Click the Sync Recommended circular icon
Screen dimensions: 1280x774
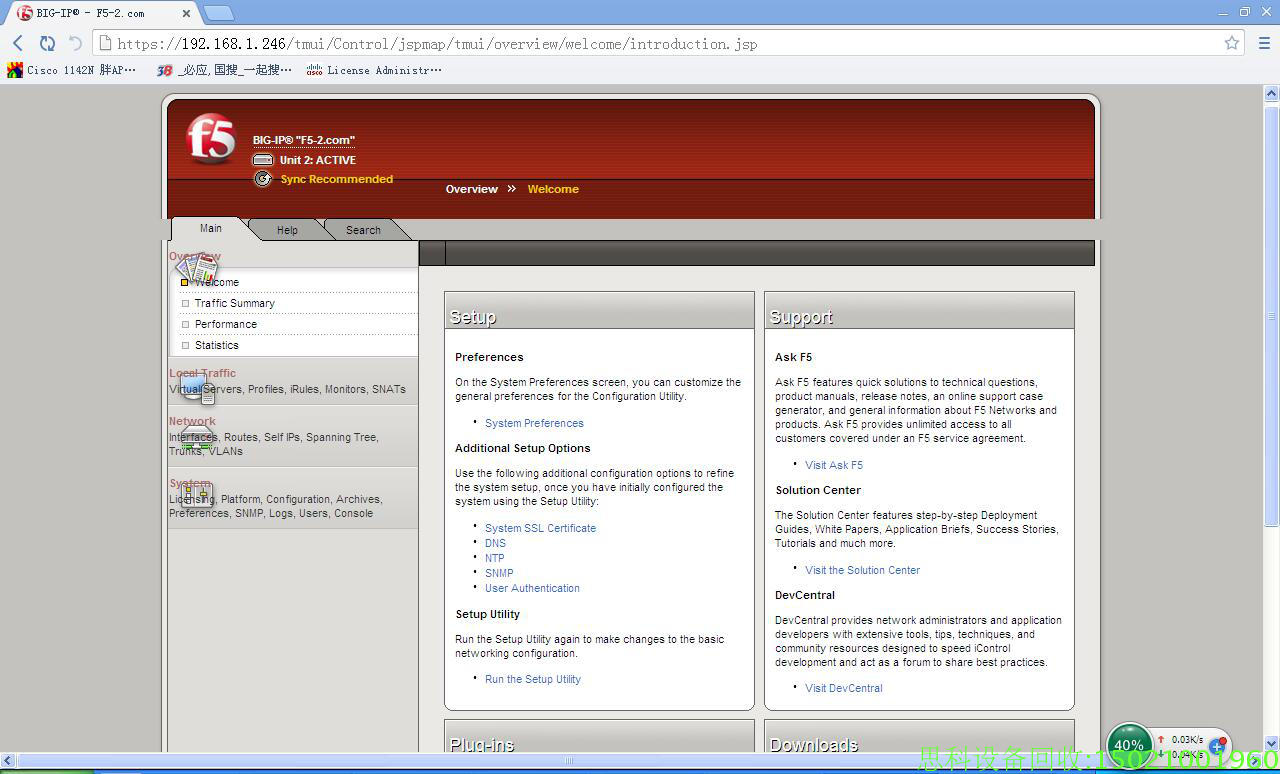click(x=263, y=179)
